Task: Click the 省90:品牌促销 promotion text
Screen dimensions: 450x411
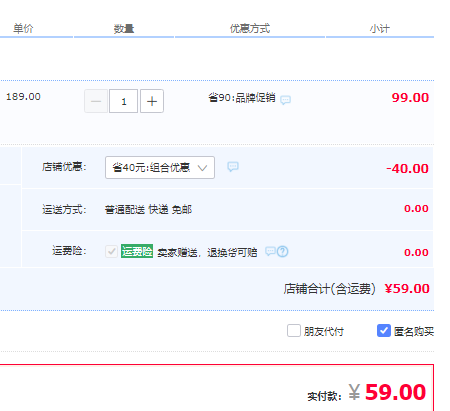Action: (x=242, y=98)
